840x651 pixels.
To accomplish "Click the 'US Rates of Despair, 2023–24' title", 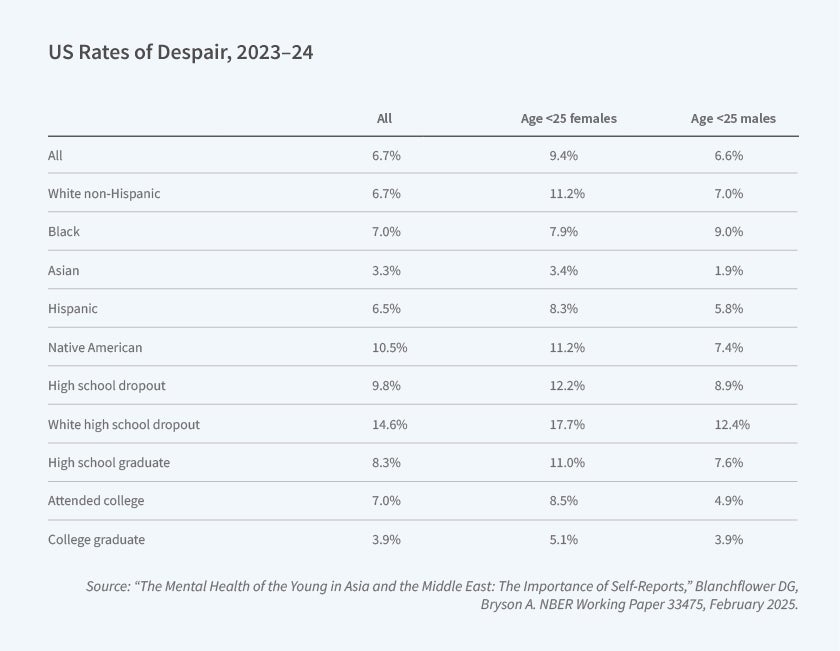I will (x=180, y=53).
